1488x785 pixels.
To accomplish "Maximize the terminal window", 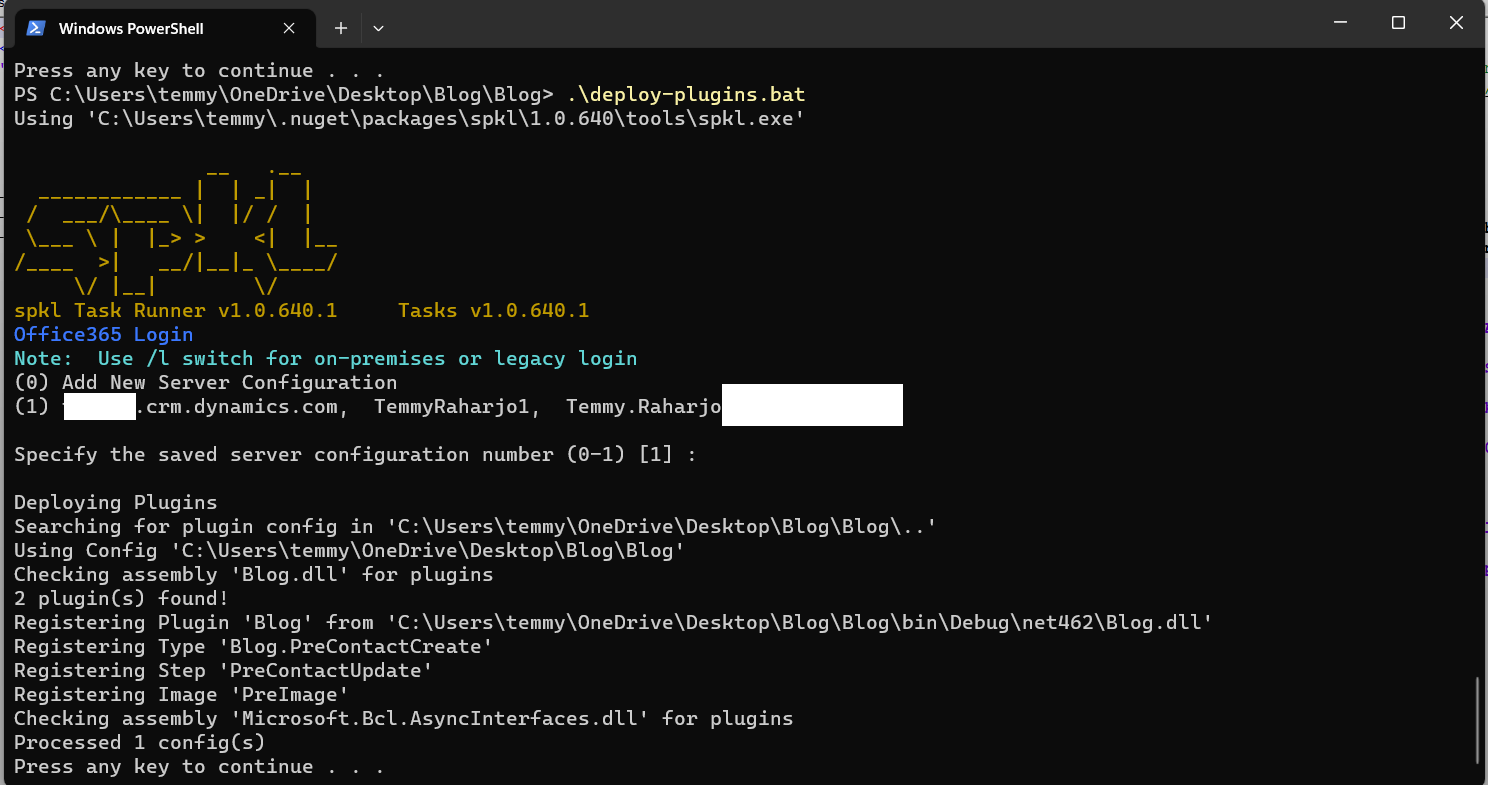I will (x=1399, y=23).
